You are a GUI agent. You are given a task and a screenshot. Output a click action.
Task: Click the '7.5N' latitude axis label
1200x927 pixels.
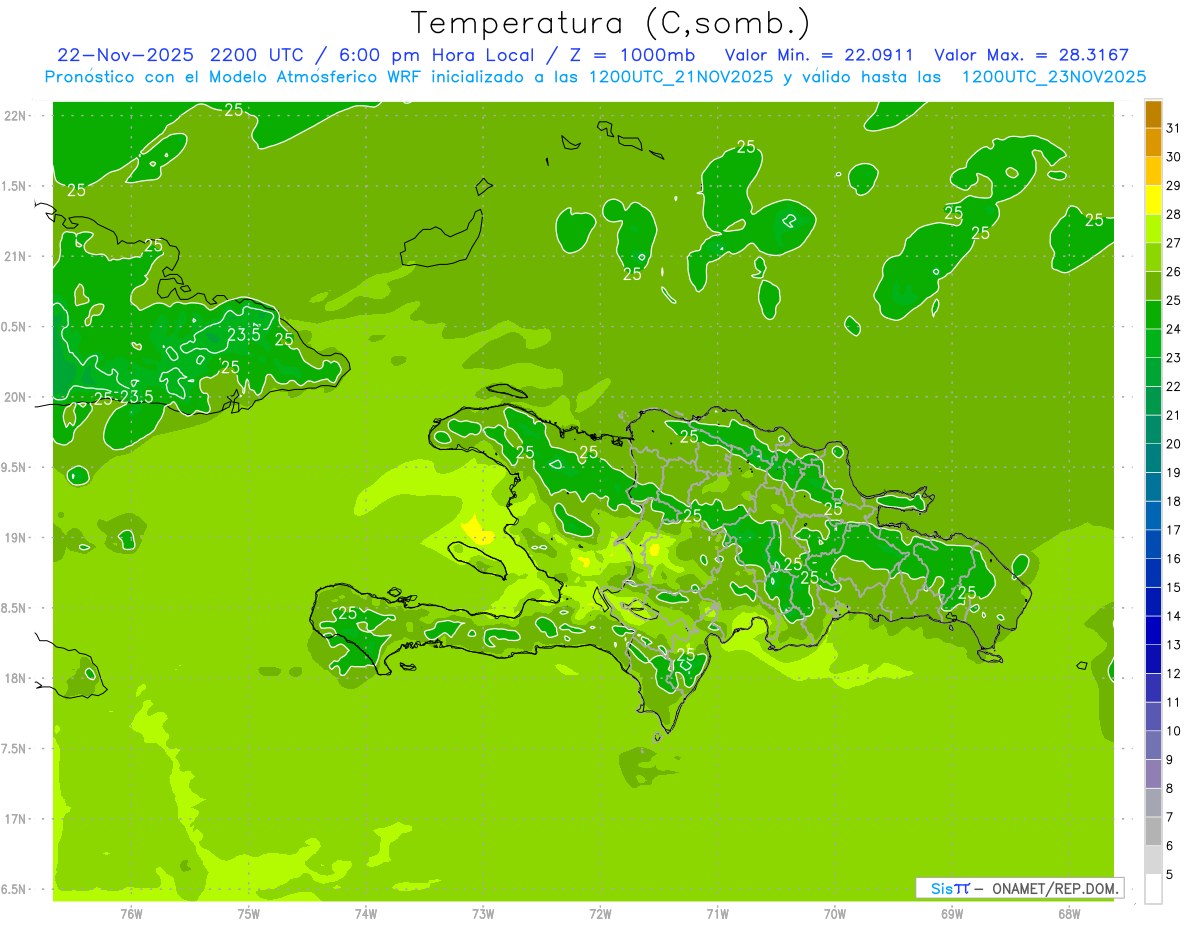tap(14, 749)
